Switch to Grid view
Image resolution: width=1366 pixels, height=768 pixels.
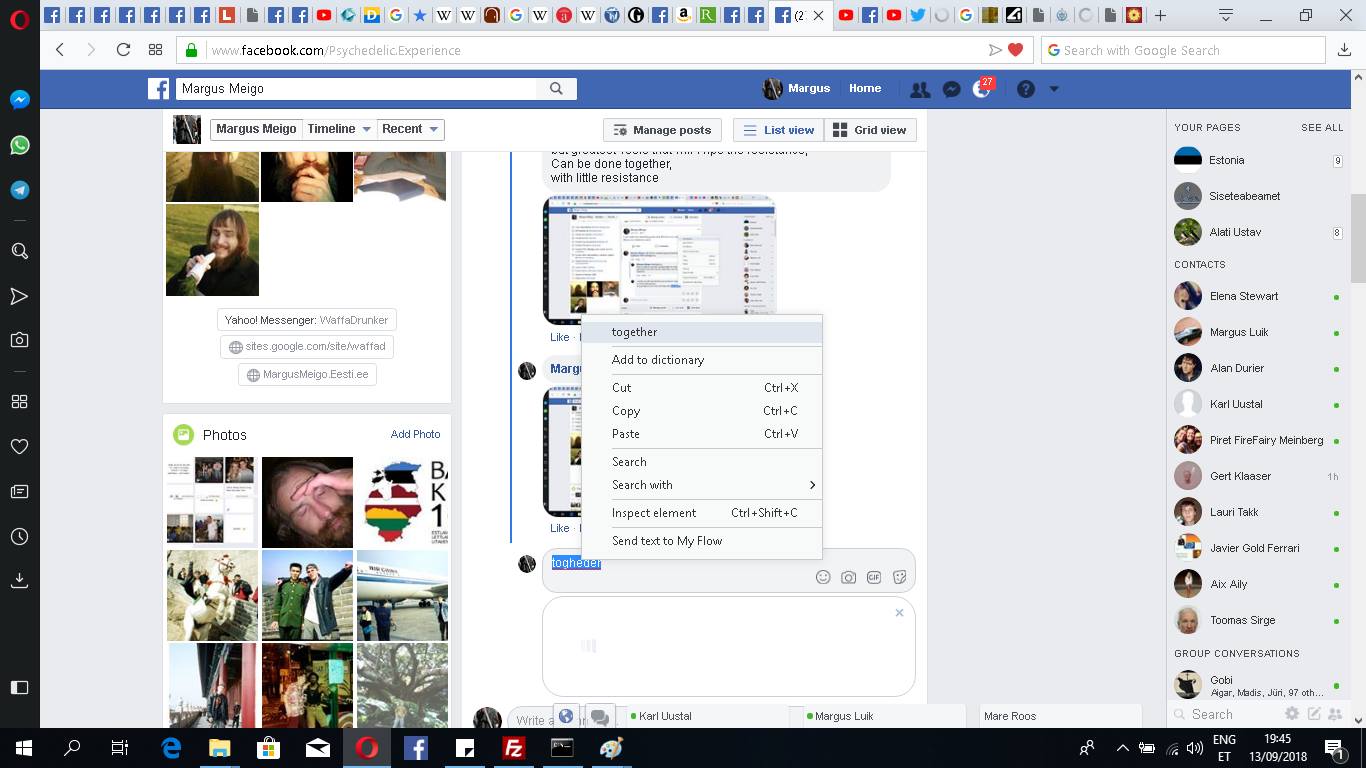(869, 130)
